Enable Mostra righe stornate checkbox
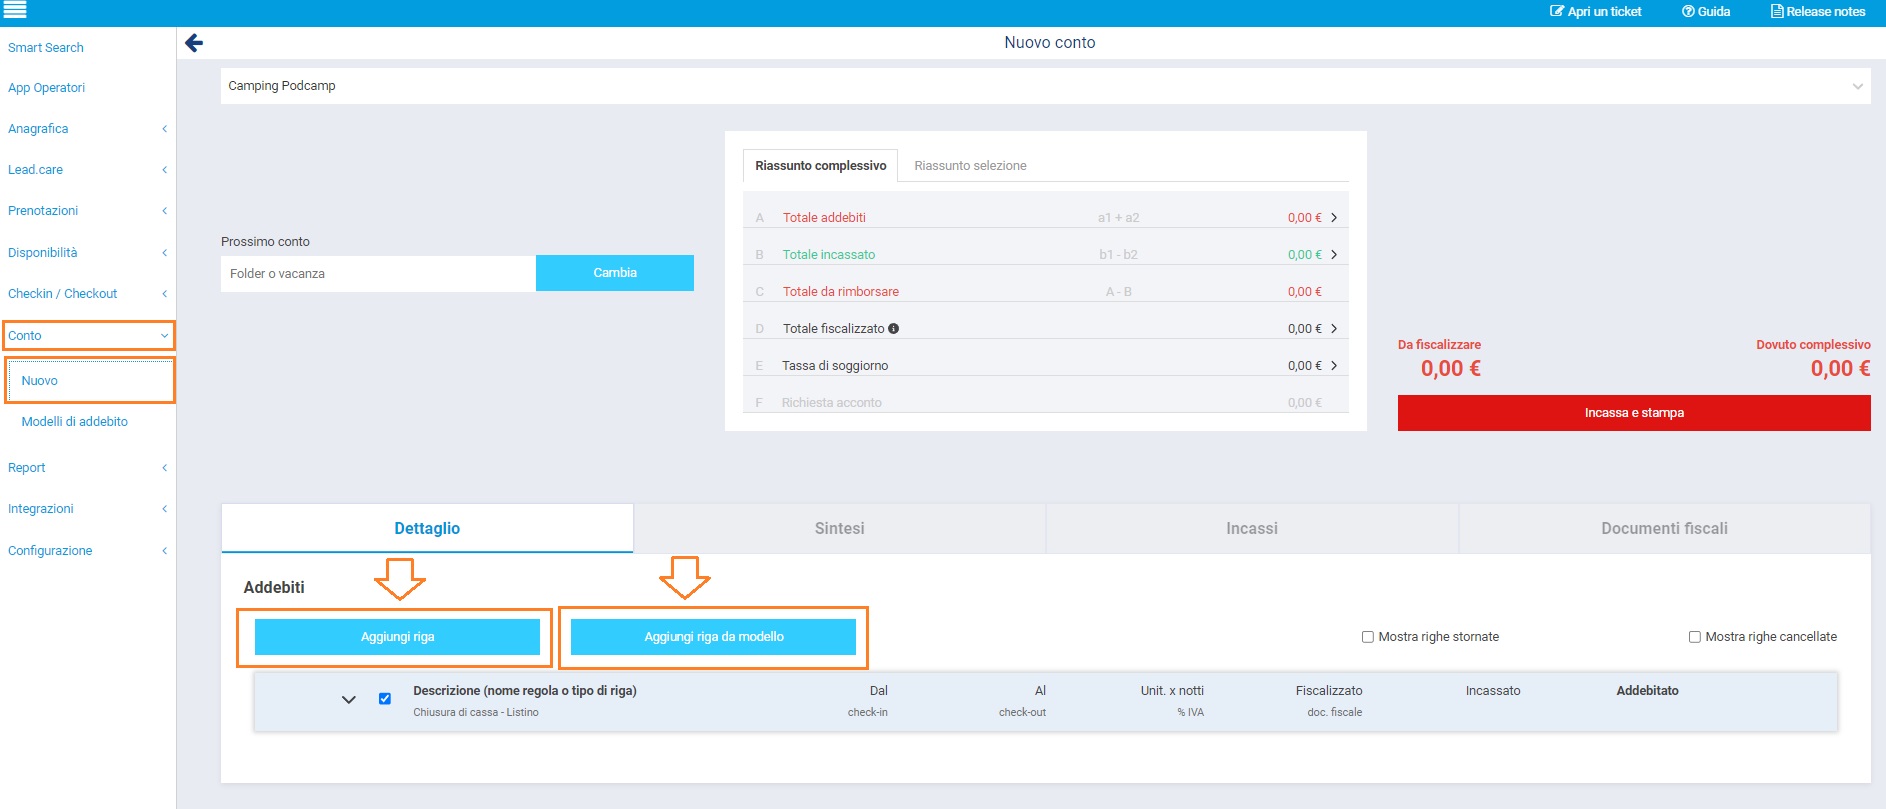Screen dimensions: 1886x809 (1368, 637)
